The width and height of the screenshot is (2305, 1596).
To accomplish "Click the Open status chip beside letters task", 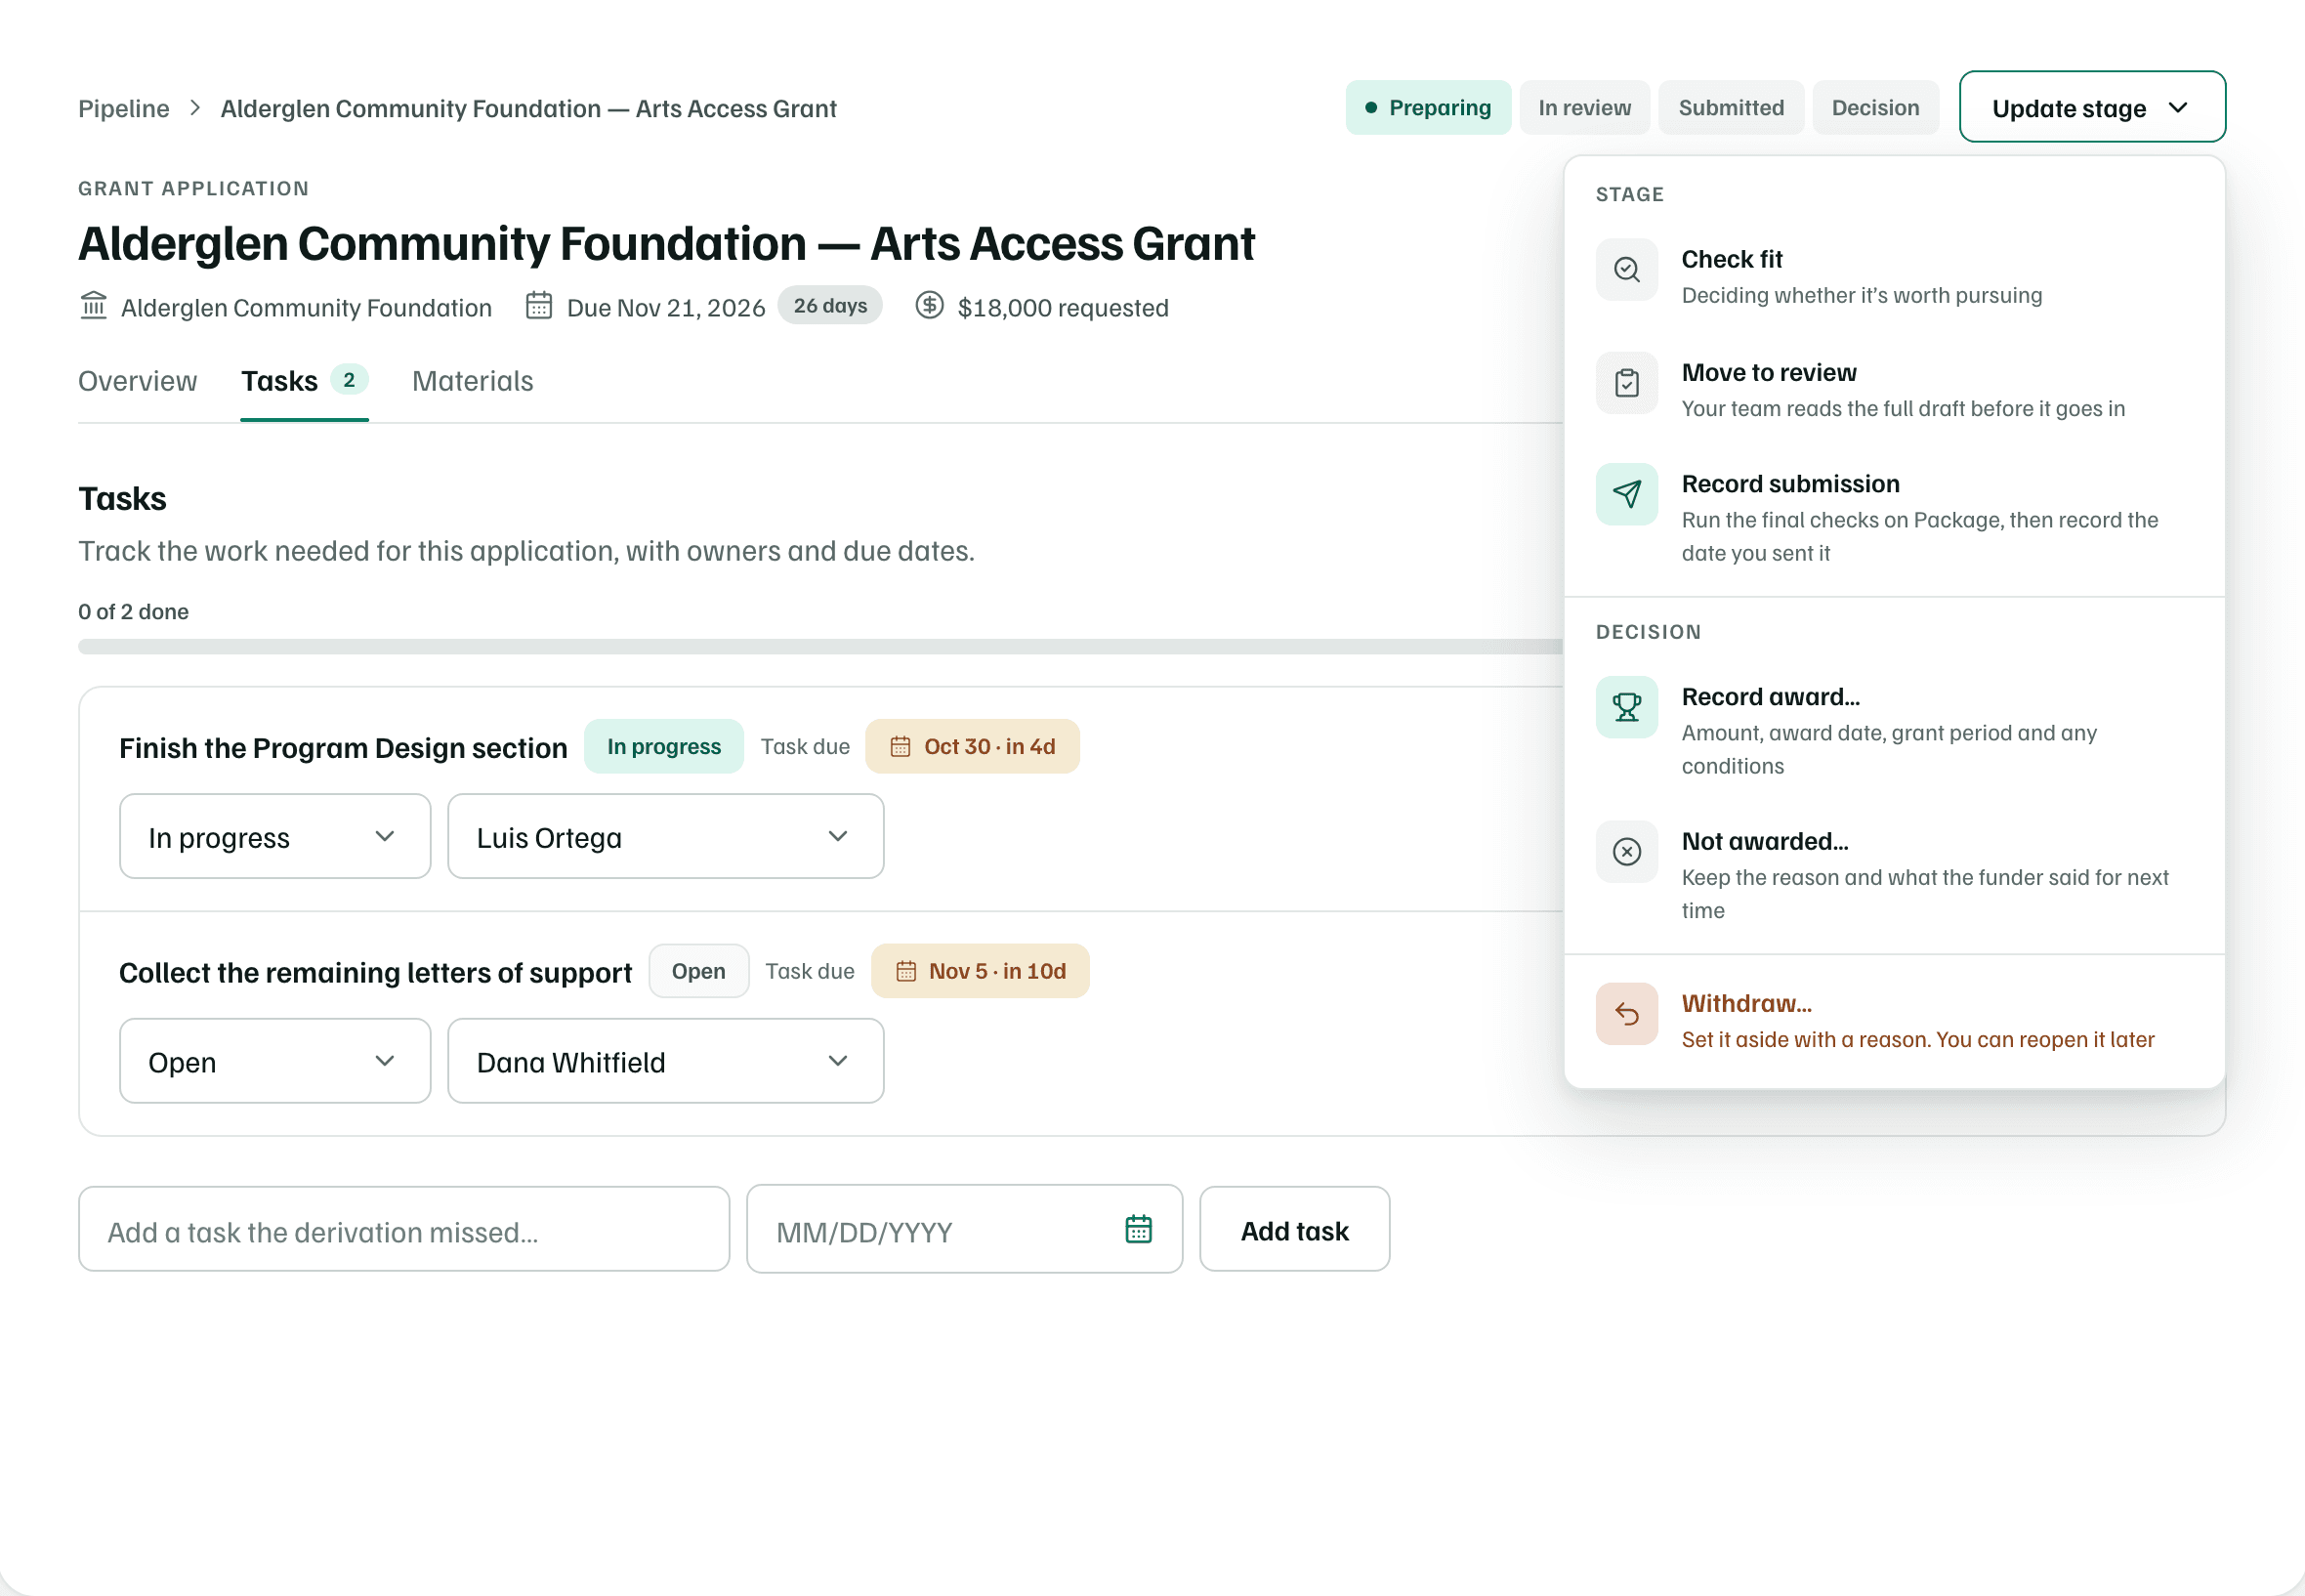I will [x=698, y=971].
